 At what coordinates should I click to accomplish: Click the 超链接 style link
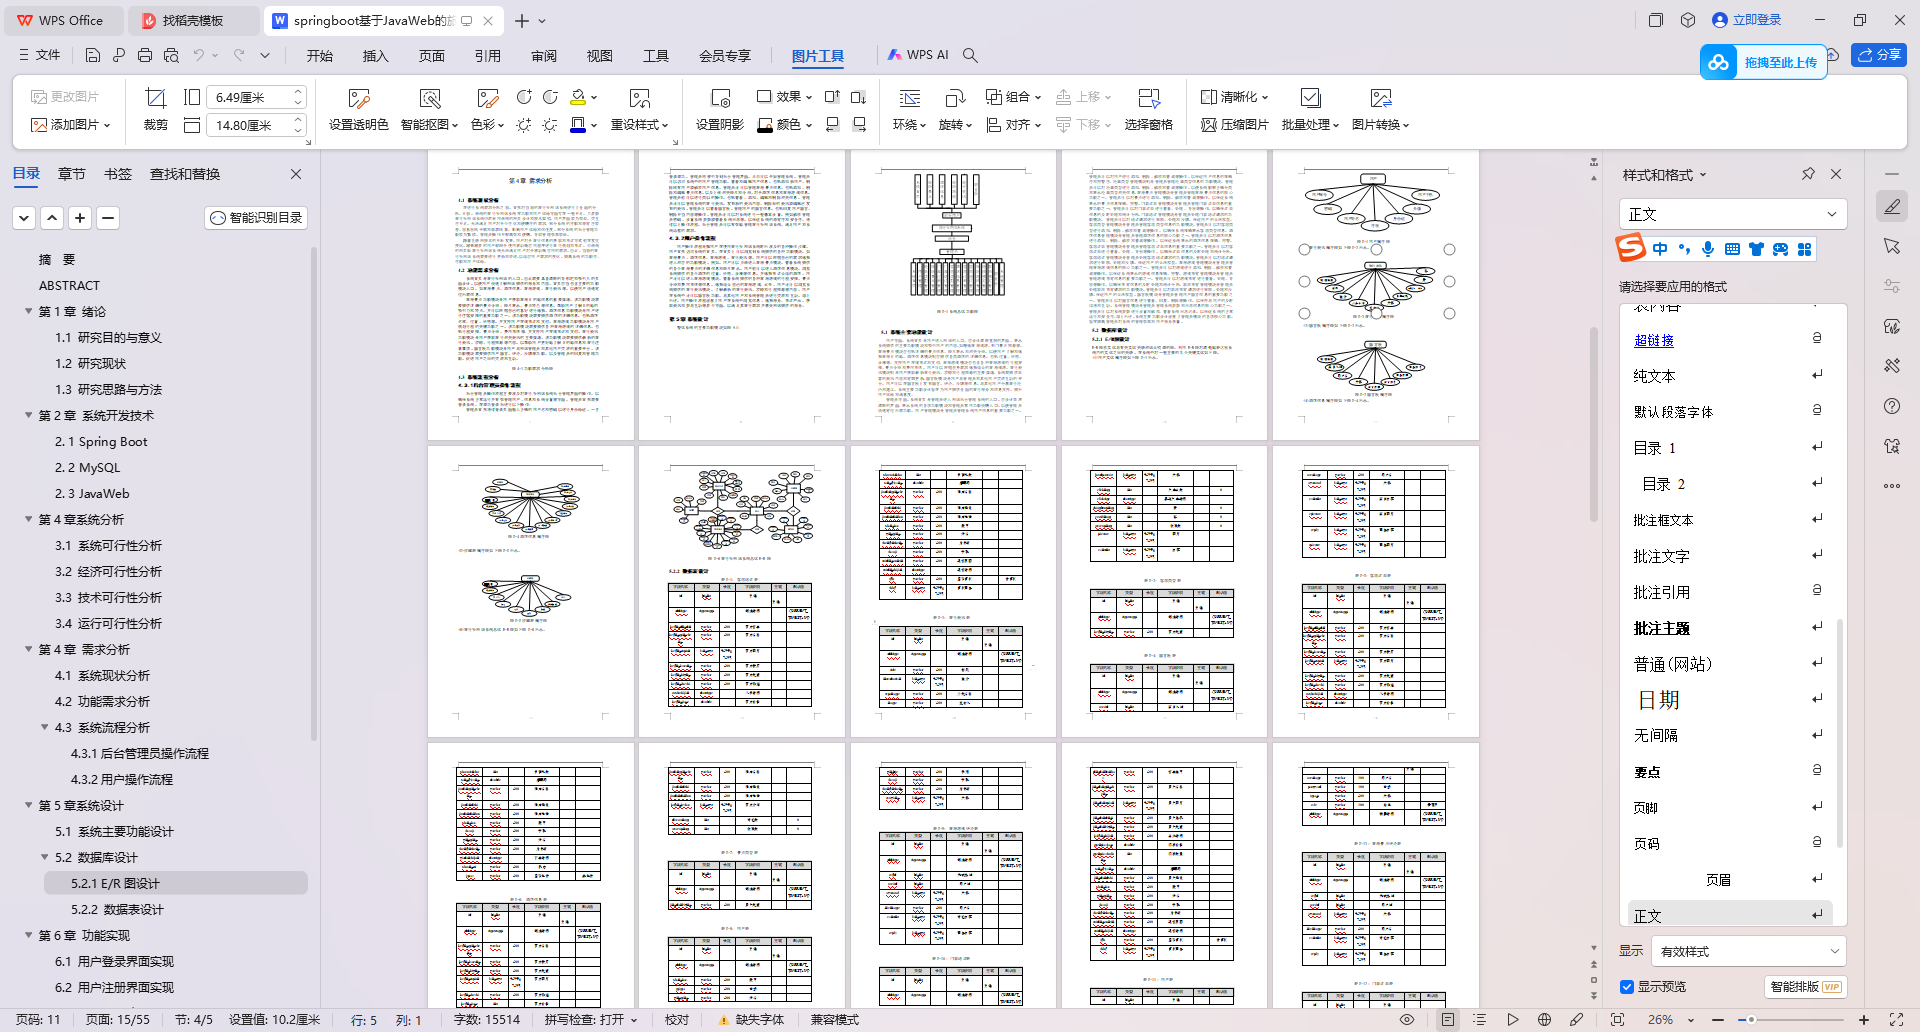click(1653, 340)
